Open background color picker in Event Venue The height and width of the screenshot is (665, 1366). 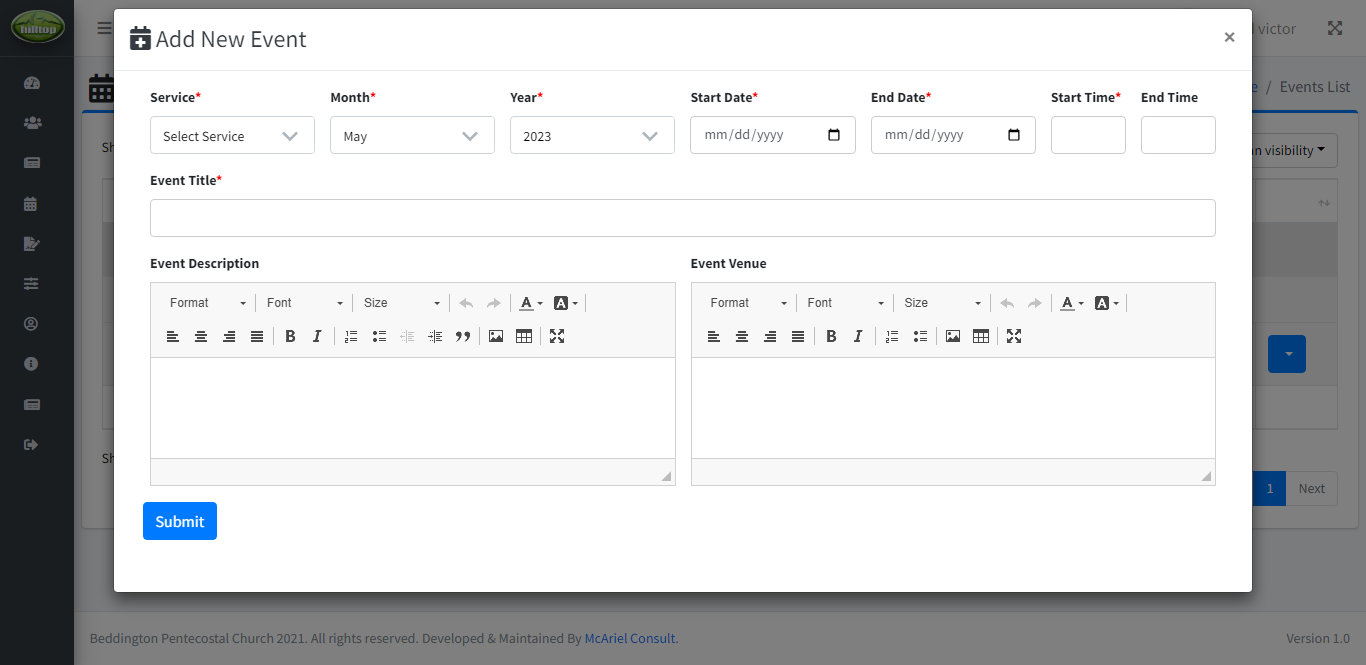click(x=1107, y=303)
